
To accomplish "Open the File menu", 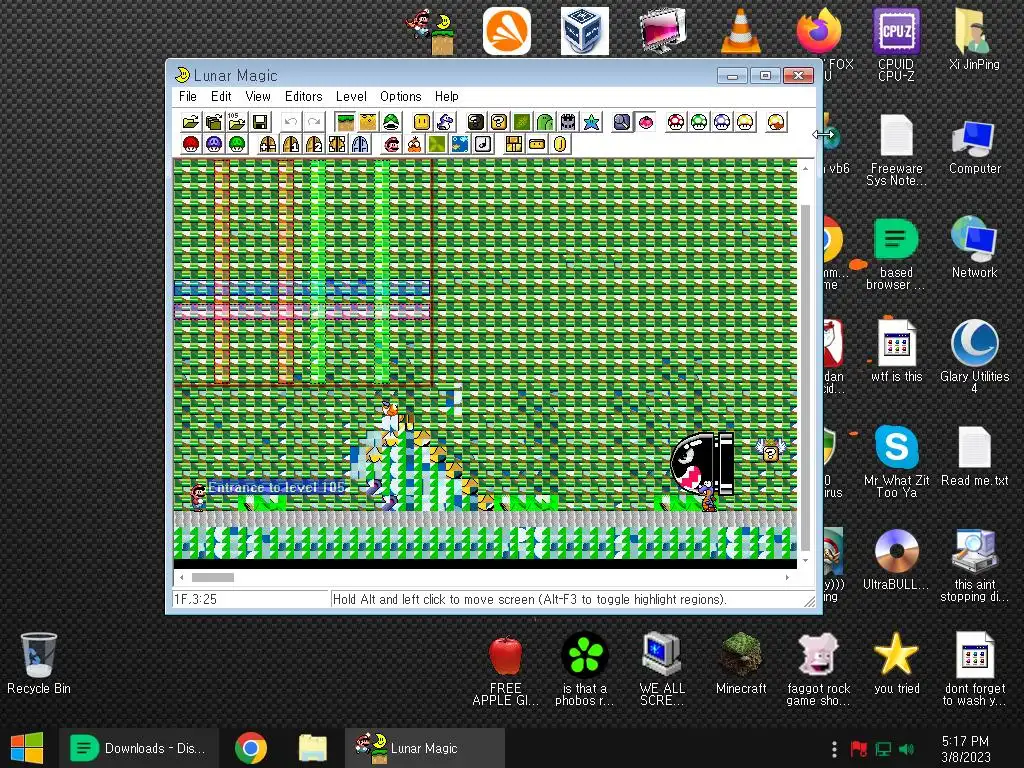I will (188, 96).
